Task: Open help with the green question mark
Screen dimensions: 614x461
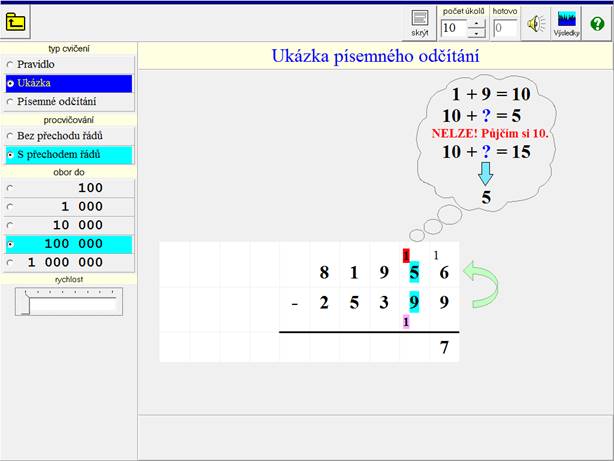Action: click(597, 23)
